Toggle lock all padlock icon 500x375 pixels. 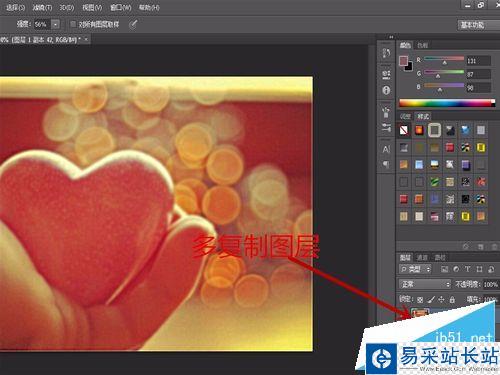pyautogui.click(x=452, y=299)
